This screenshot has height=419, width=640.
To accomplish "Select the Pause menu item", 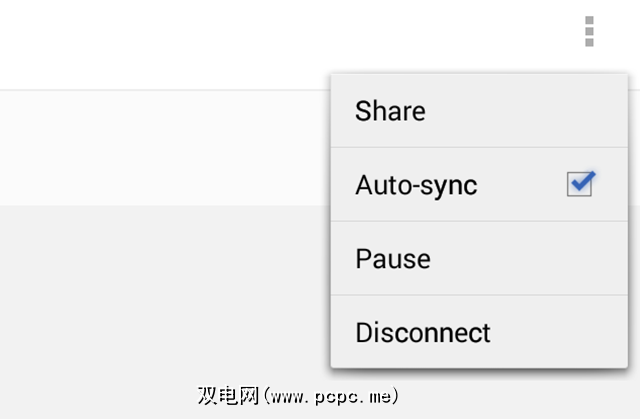I will coord(393,259).
